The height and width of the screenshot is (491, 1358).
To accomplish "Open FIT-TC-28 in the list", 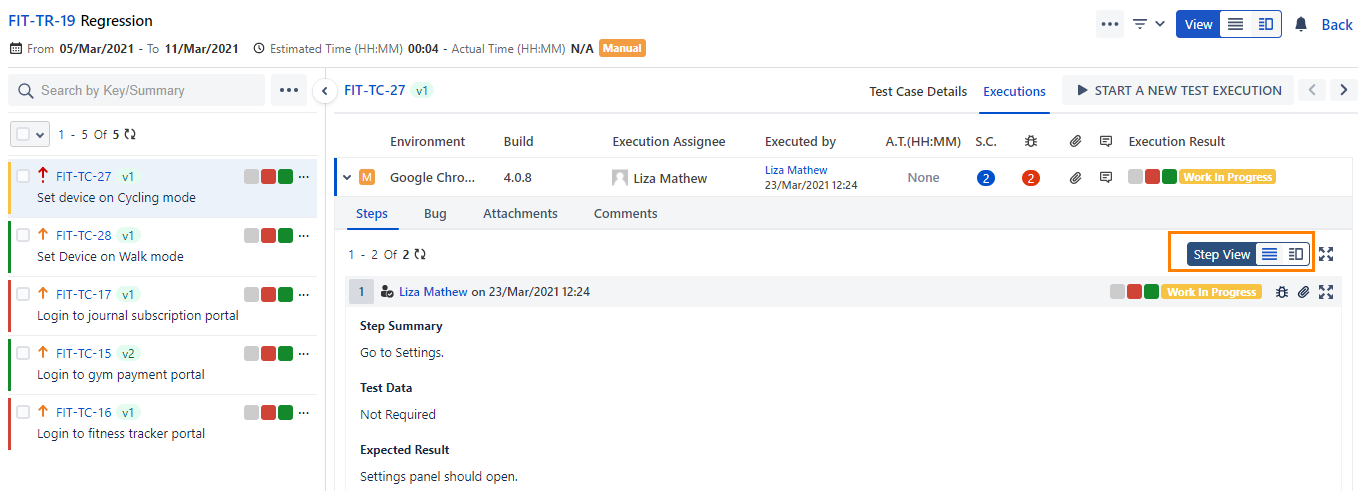I will (84, 236).
